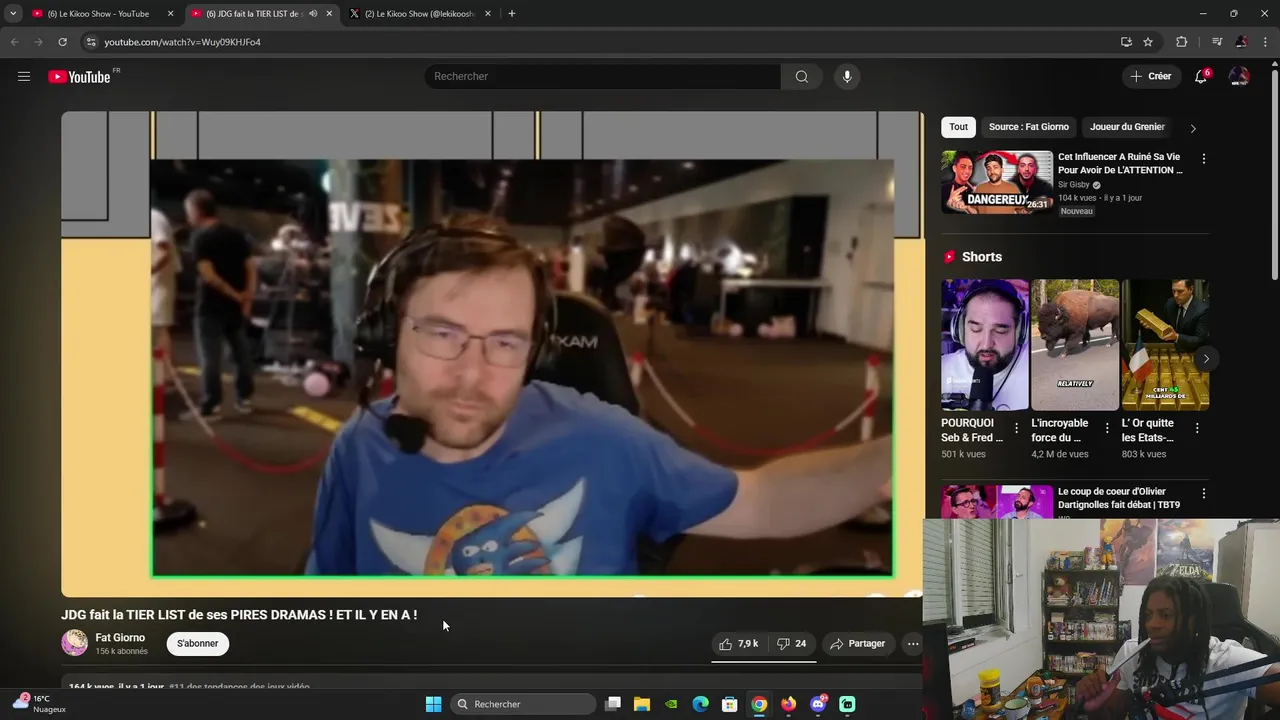Click the video player to pause
Viewport: 1280px width, 720px height.
492,354
